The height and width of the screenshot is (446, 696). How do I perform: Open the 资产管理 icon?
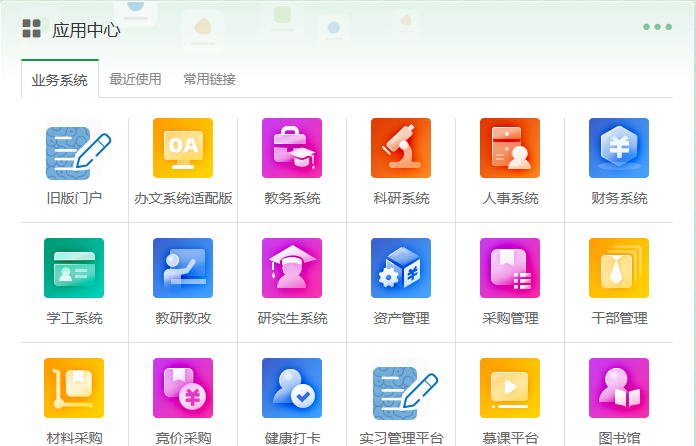click(401, 268)
